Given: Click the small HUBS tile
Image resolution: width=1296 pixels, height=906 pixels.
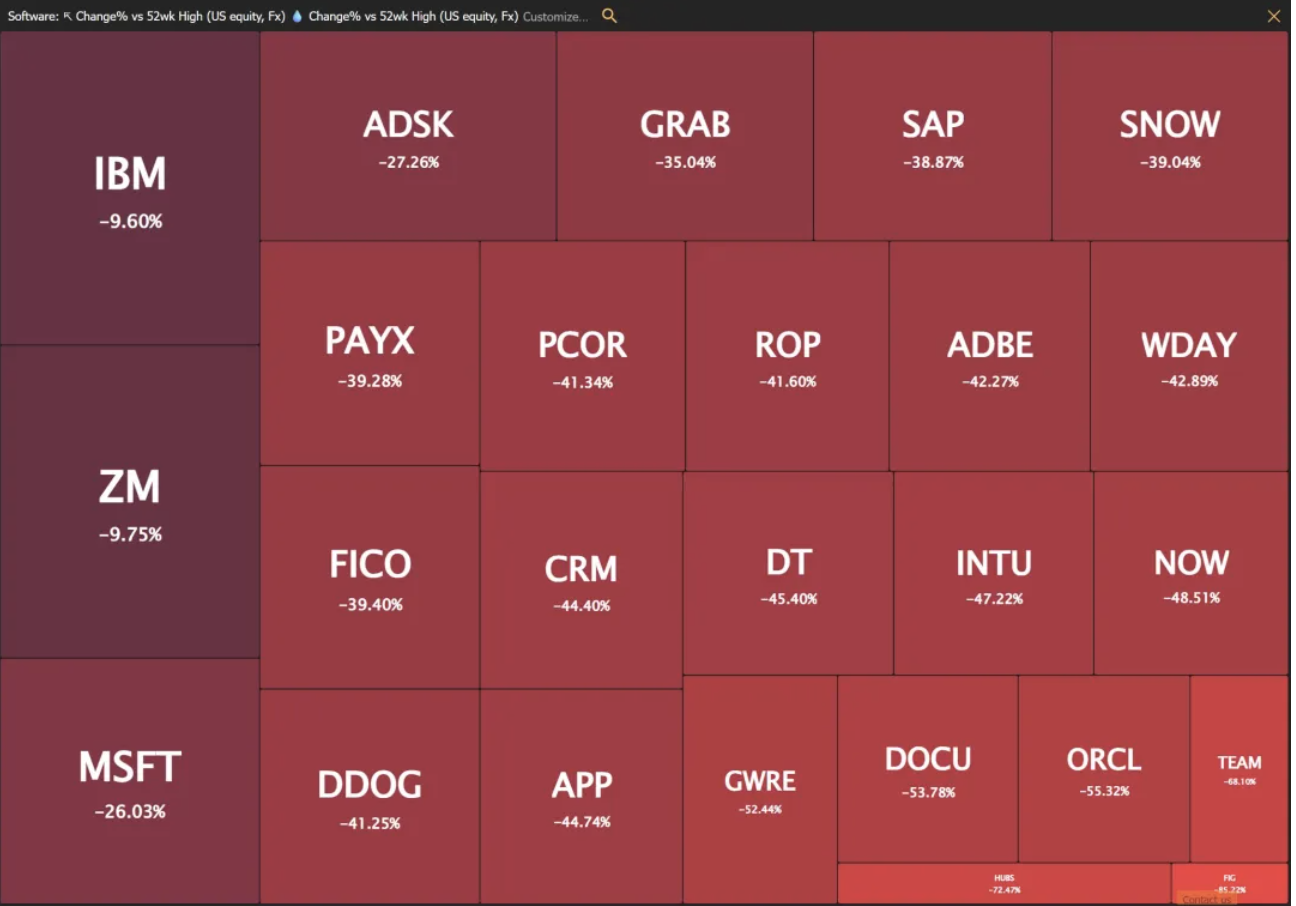Looking at the screenshot, I should (1004, 883).
